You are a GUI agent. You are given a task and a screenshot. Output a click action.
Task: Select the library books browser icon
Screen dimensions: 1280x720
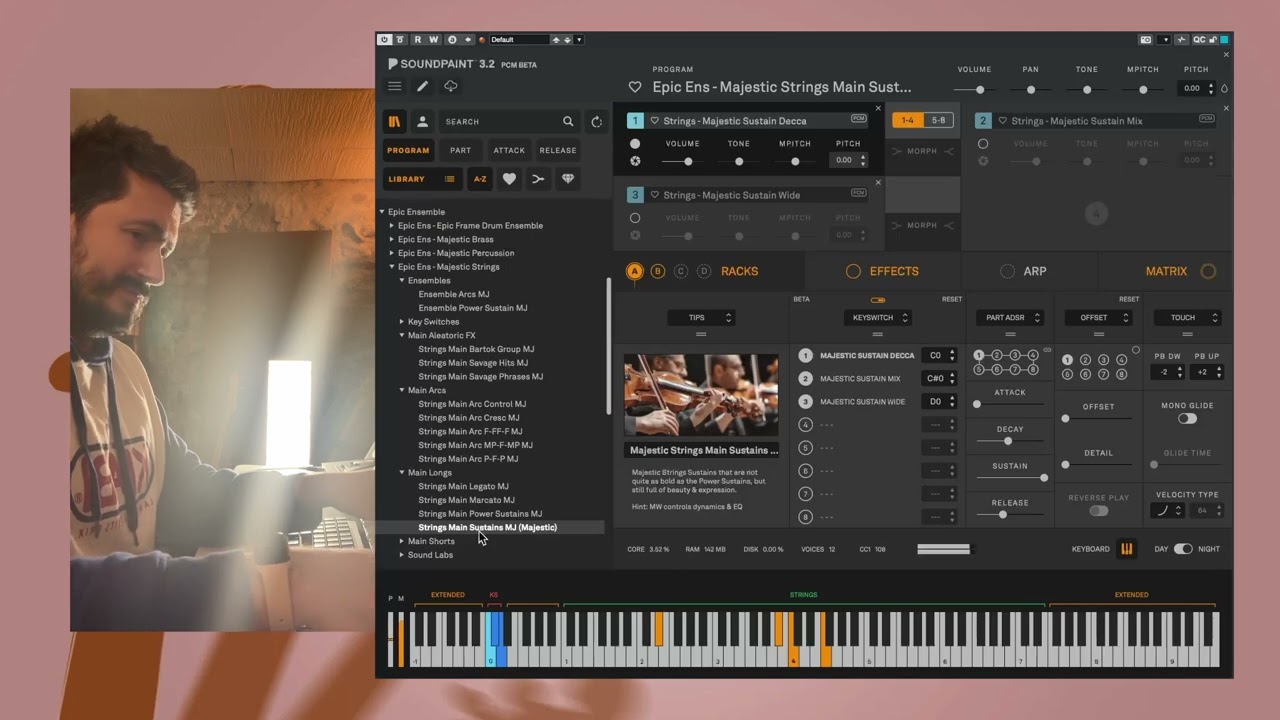[x=395, y=122]
